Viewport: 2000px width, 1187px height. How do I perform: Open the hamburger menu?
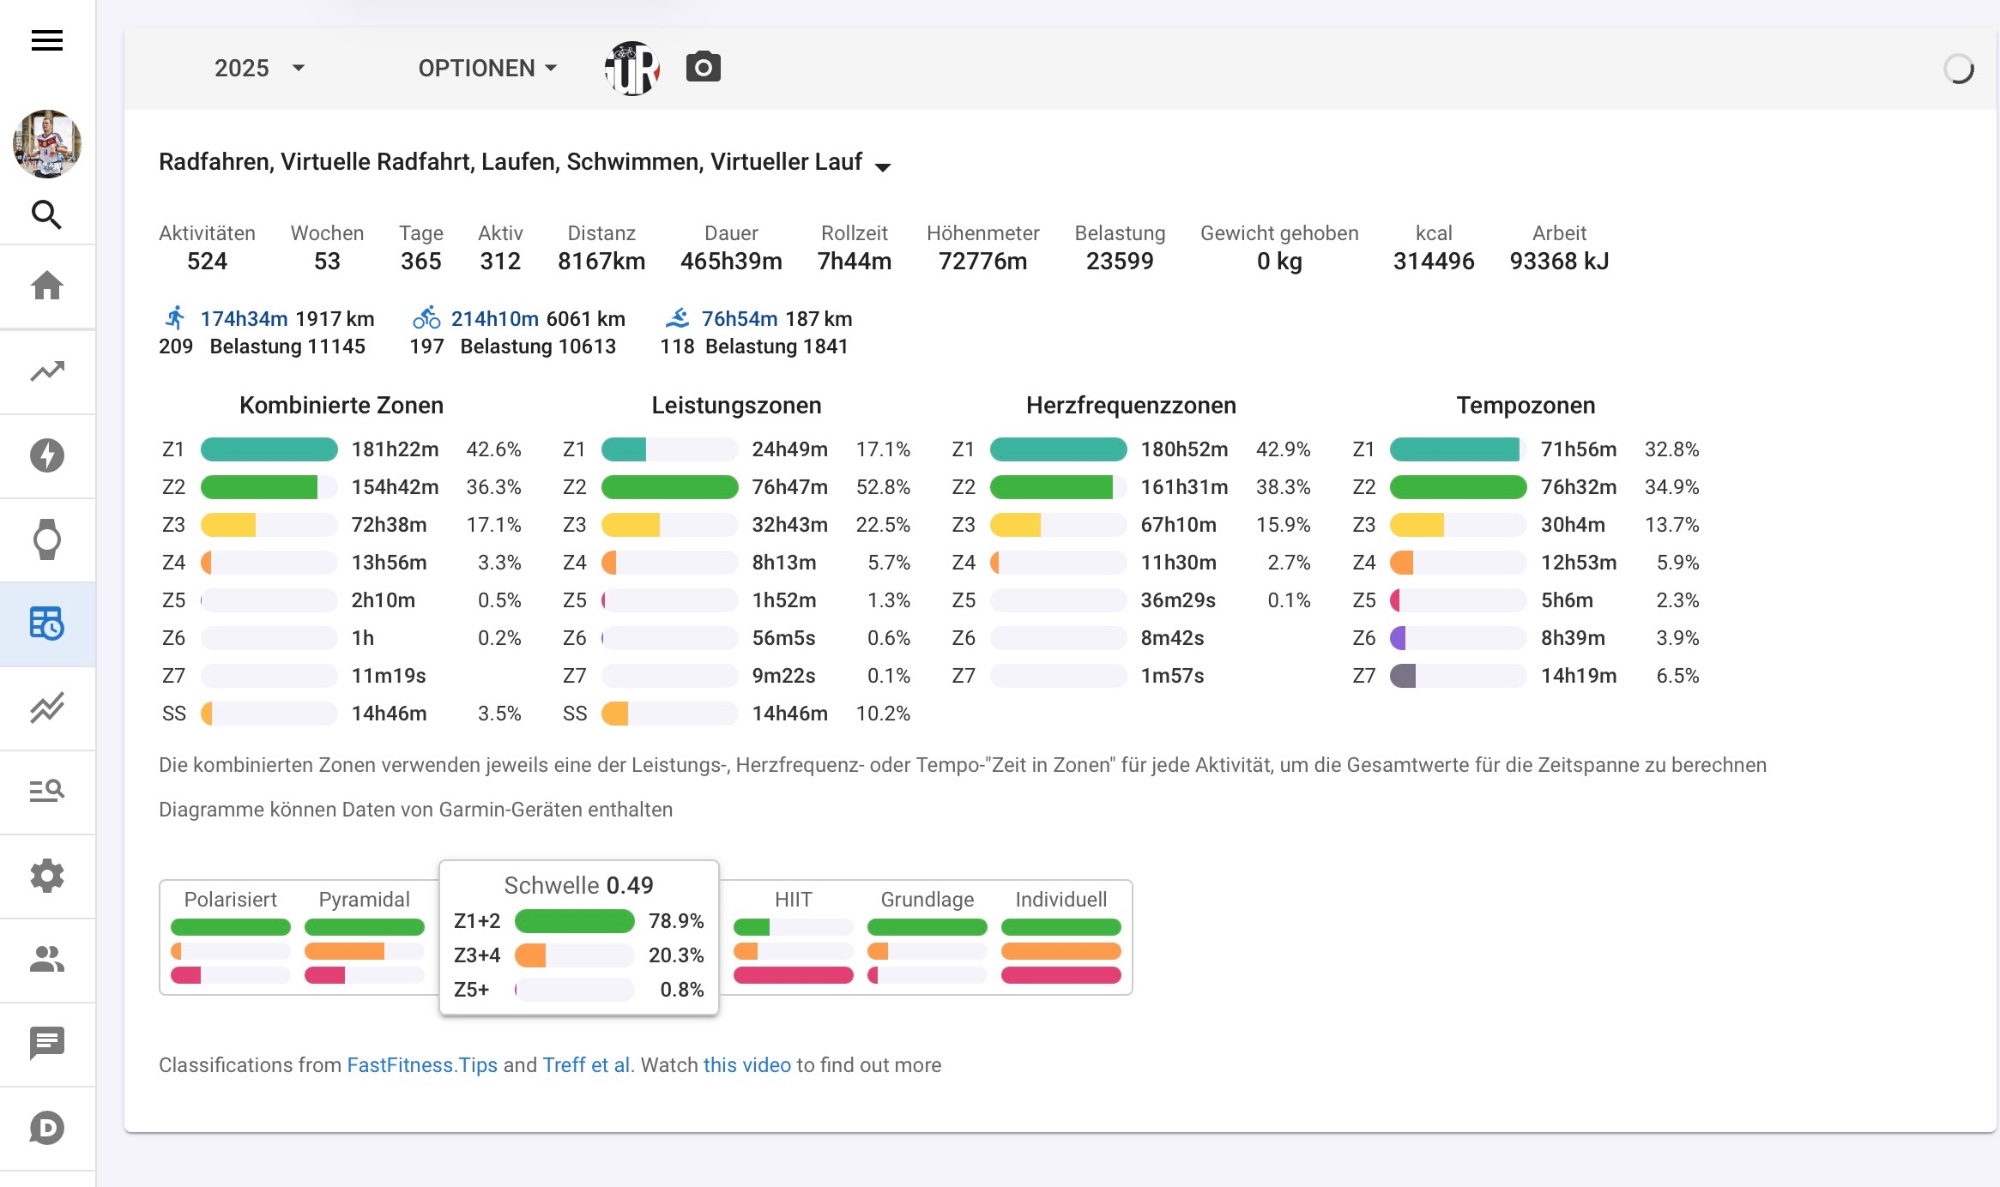tap(47, 40)
